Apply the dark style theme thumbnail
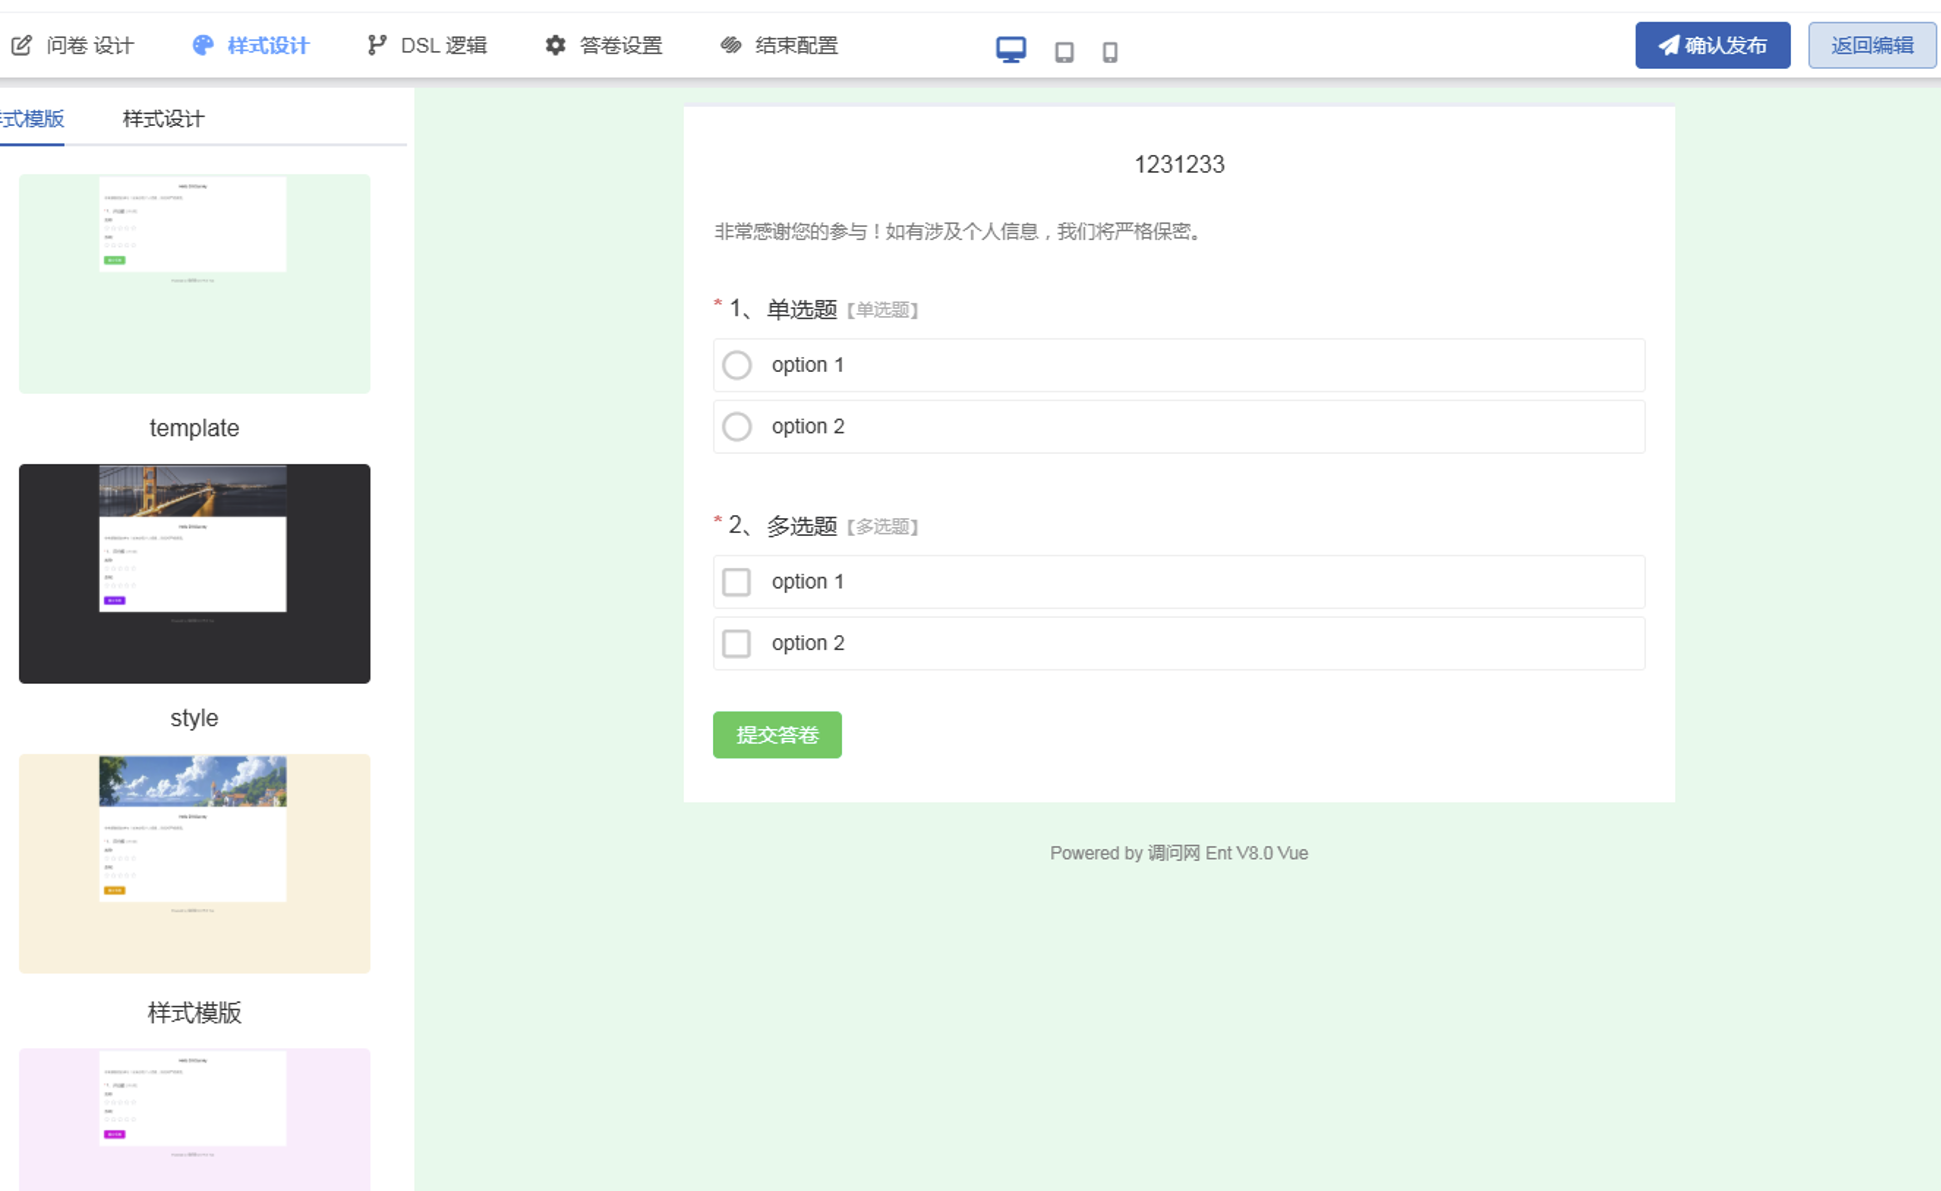The image size is (1941, 1191). point(194,572)
